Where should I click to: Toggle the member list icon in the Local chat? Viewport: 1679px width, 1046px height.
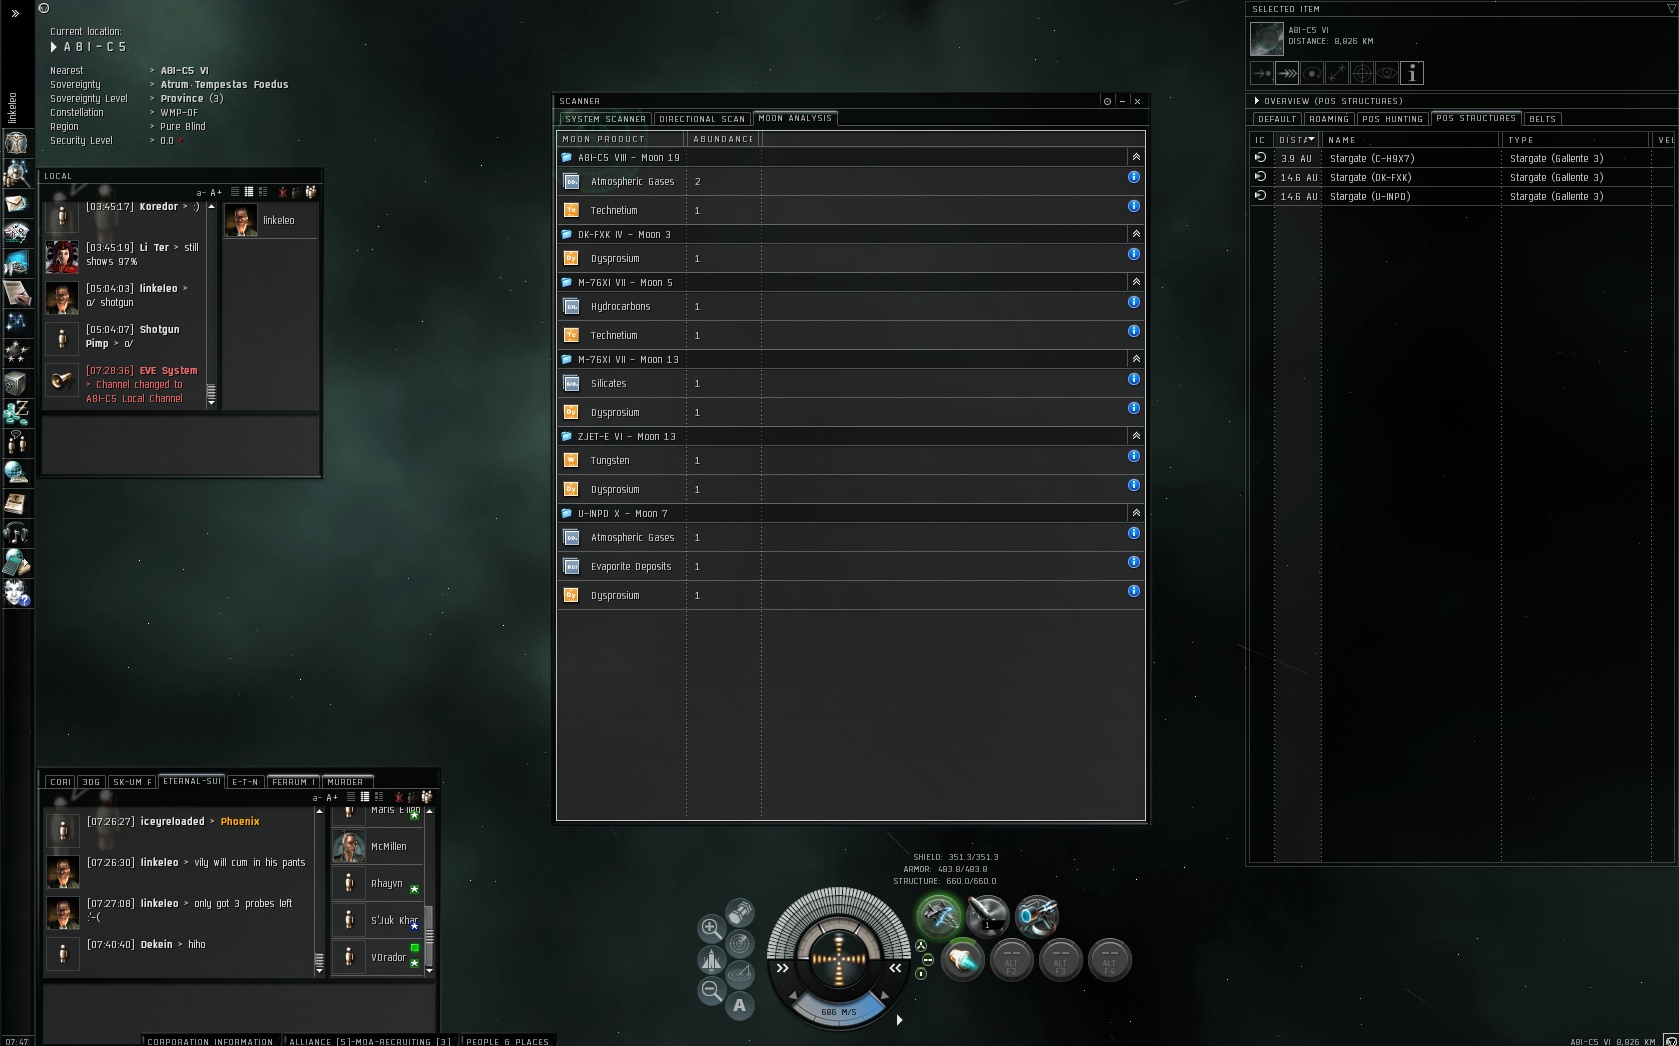[x=310, y=192]
